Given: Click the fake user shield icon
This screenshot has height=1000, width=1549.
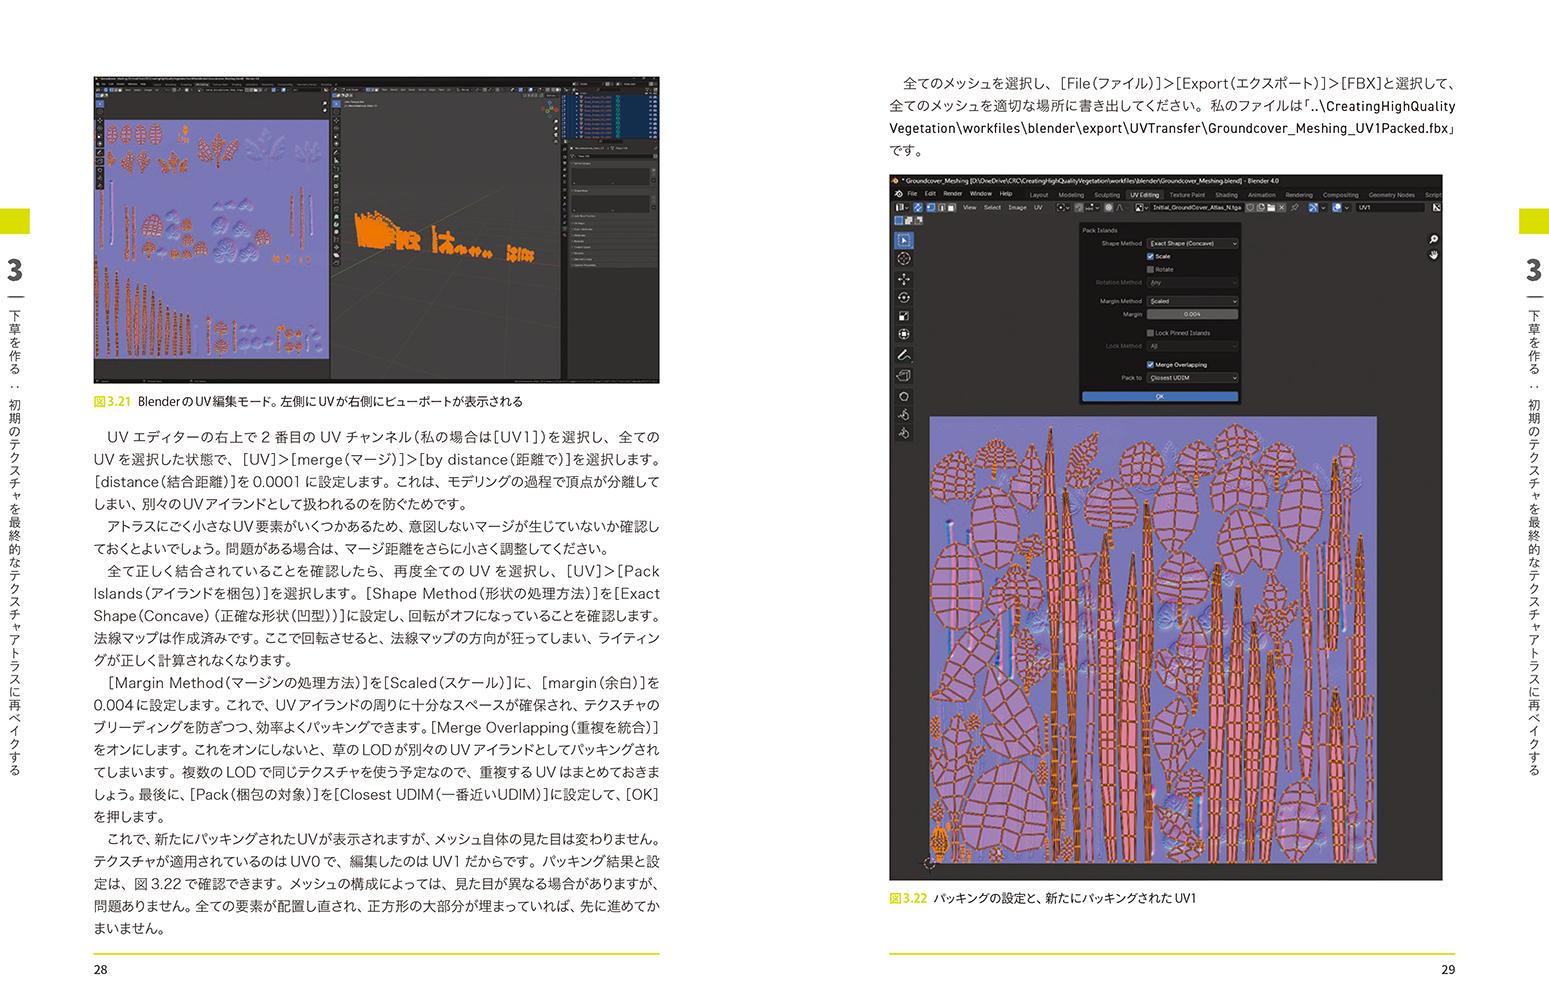Looking at the screenshot, I should click(1250, 208).
